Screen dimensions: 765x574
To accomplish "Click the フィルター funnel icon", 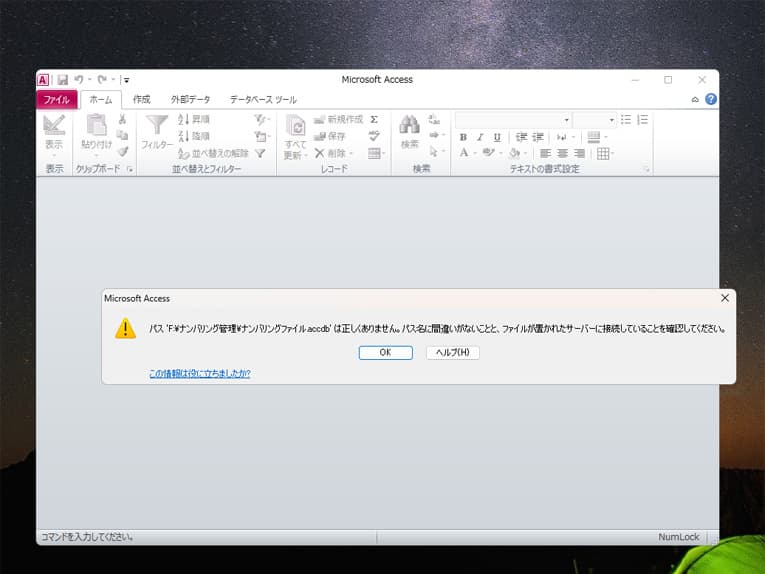I will click(157, 125).
